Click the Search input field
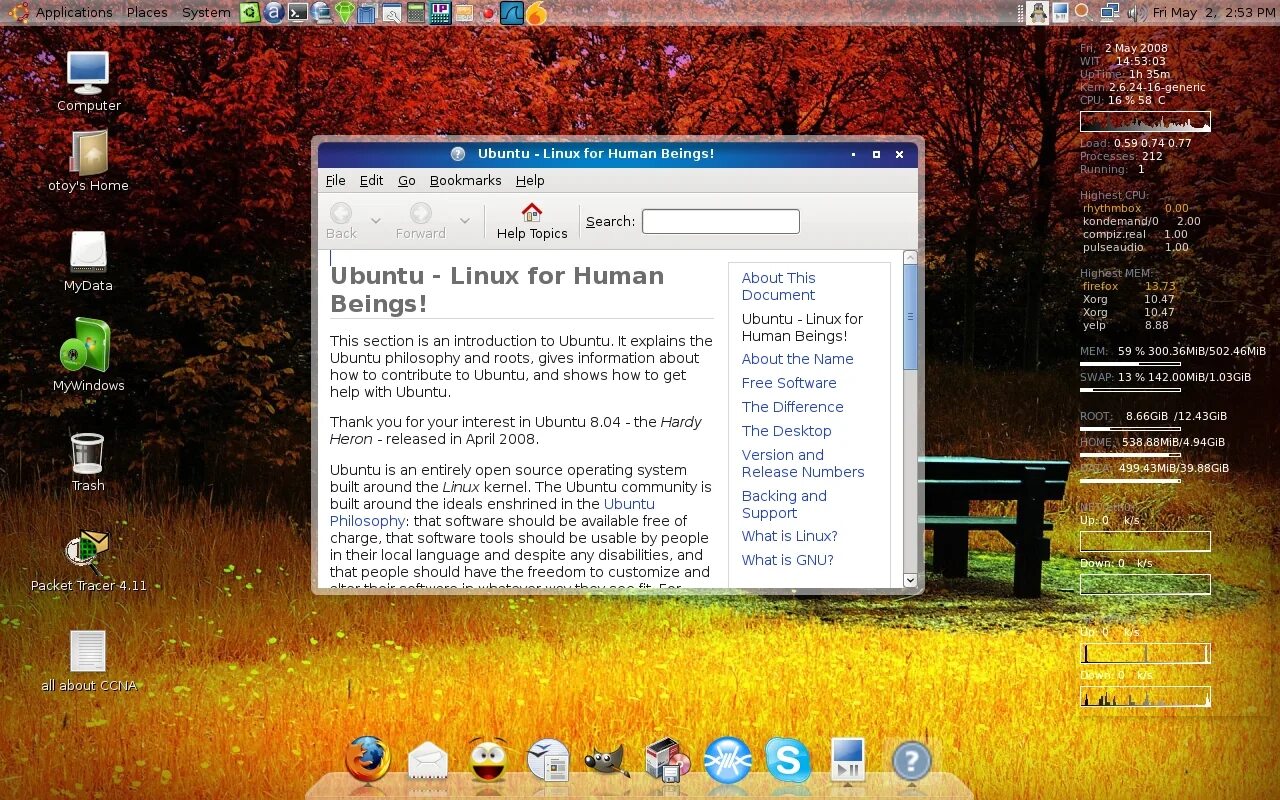Viewport: 1280px width, 800px height. pyautogui.click(x=720, y=221)
